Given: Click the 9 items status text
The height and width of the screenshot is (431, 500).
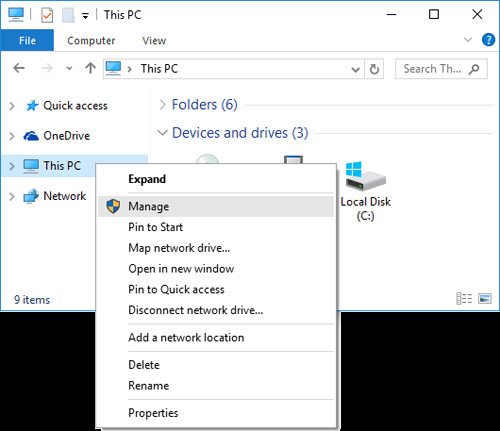Looking at the screenshot, I should pos(32,300).
